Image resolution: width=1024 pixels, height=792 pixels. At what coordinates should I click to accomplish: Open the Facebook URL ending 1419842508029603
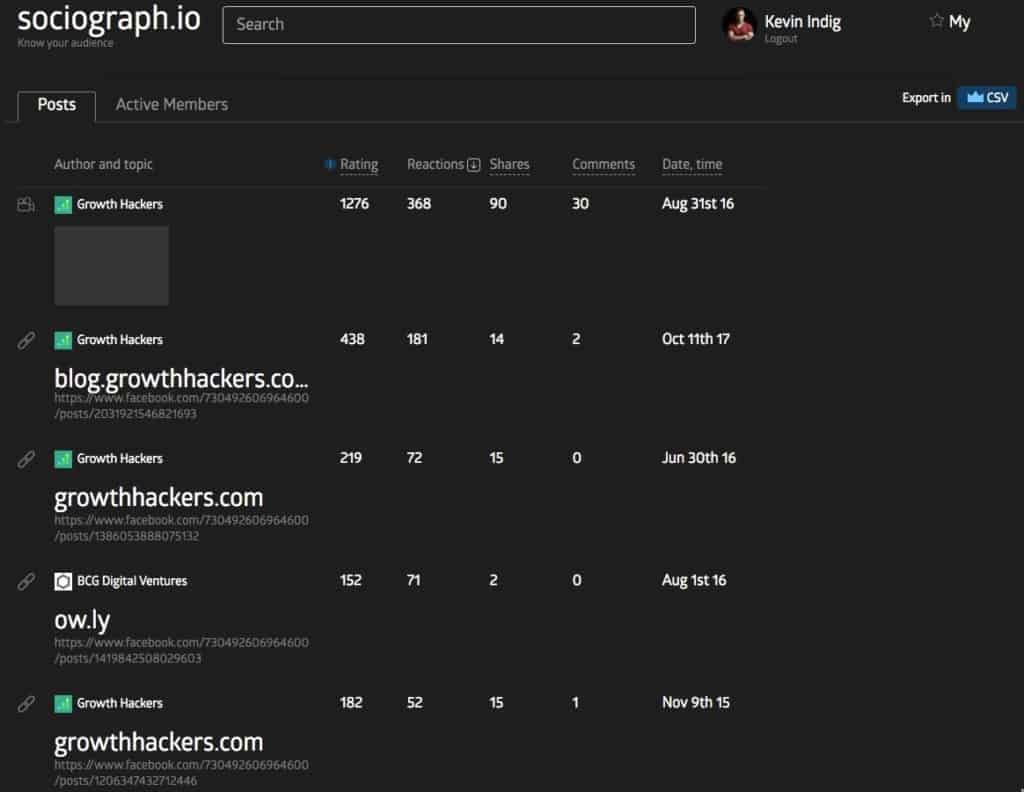coord(182,650)
